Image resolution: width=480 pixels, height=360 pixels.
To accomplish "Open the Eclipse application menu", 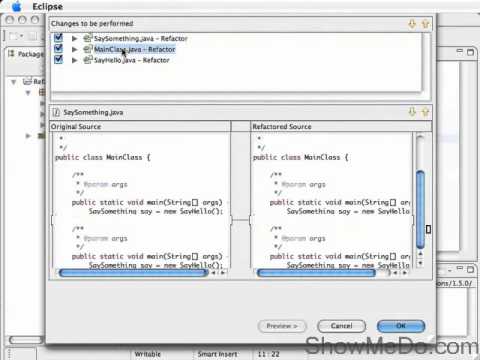I will pyautogui.click(x=47, y=6).
